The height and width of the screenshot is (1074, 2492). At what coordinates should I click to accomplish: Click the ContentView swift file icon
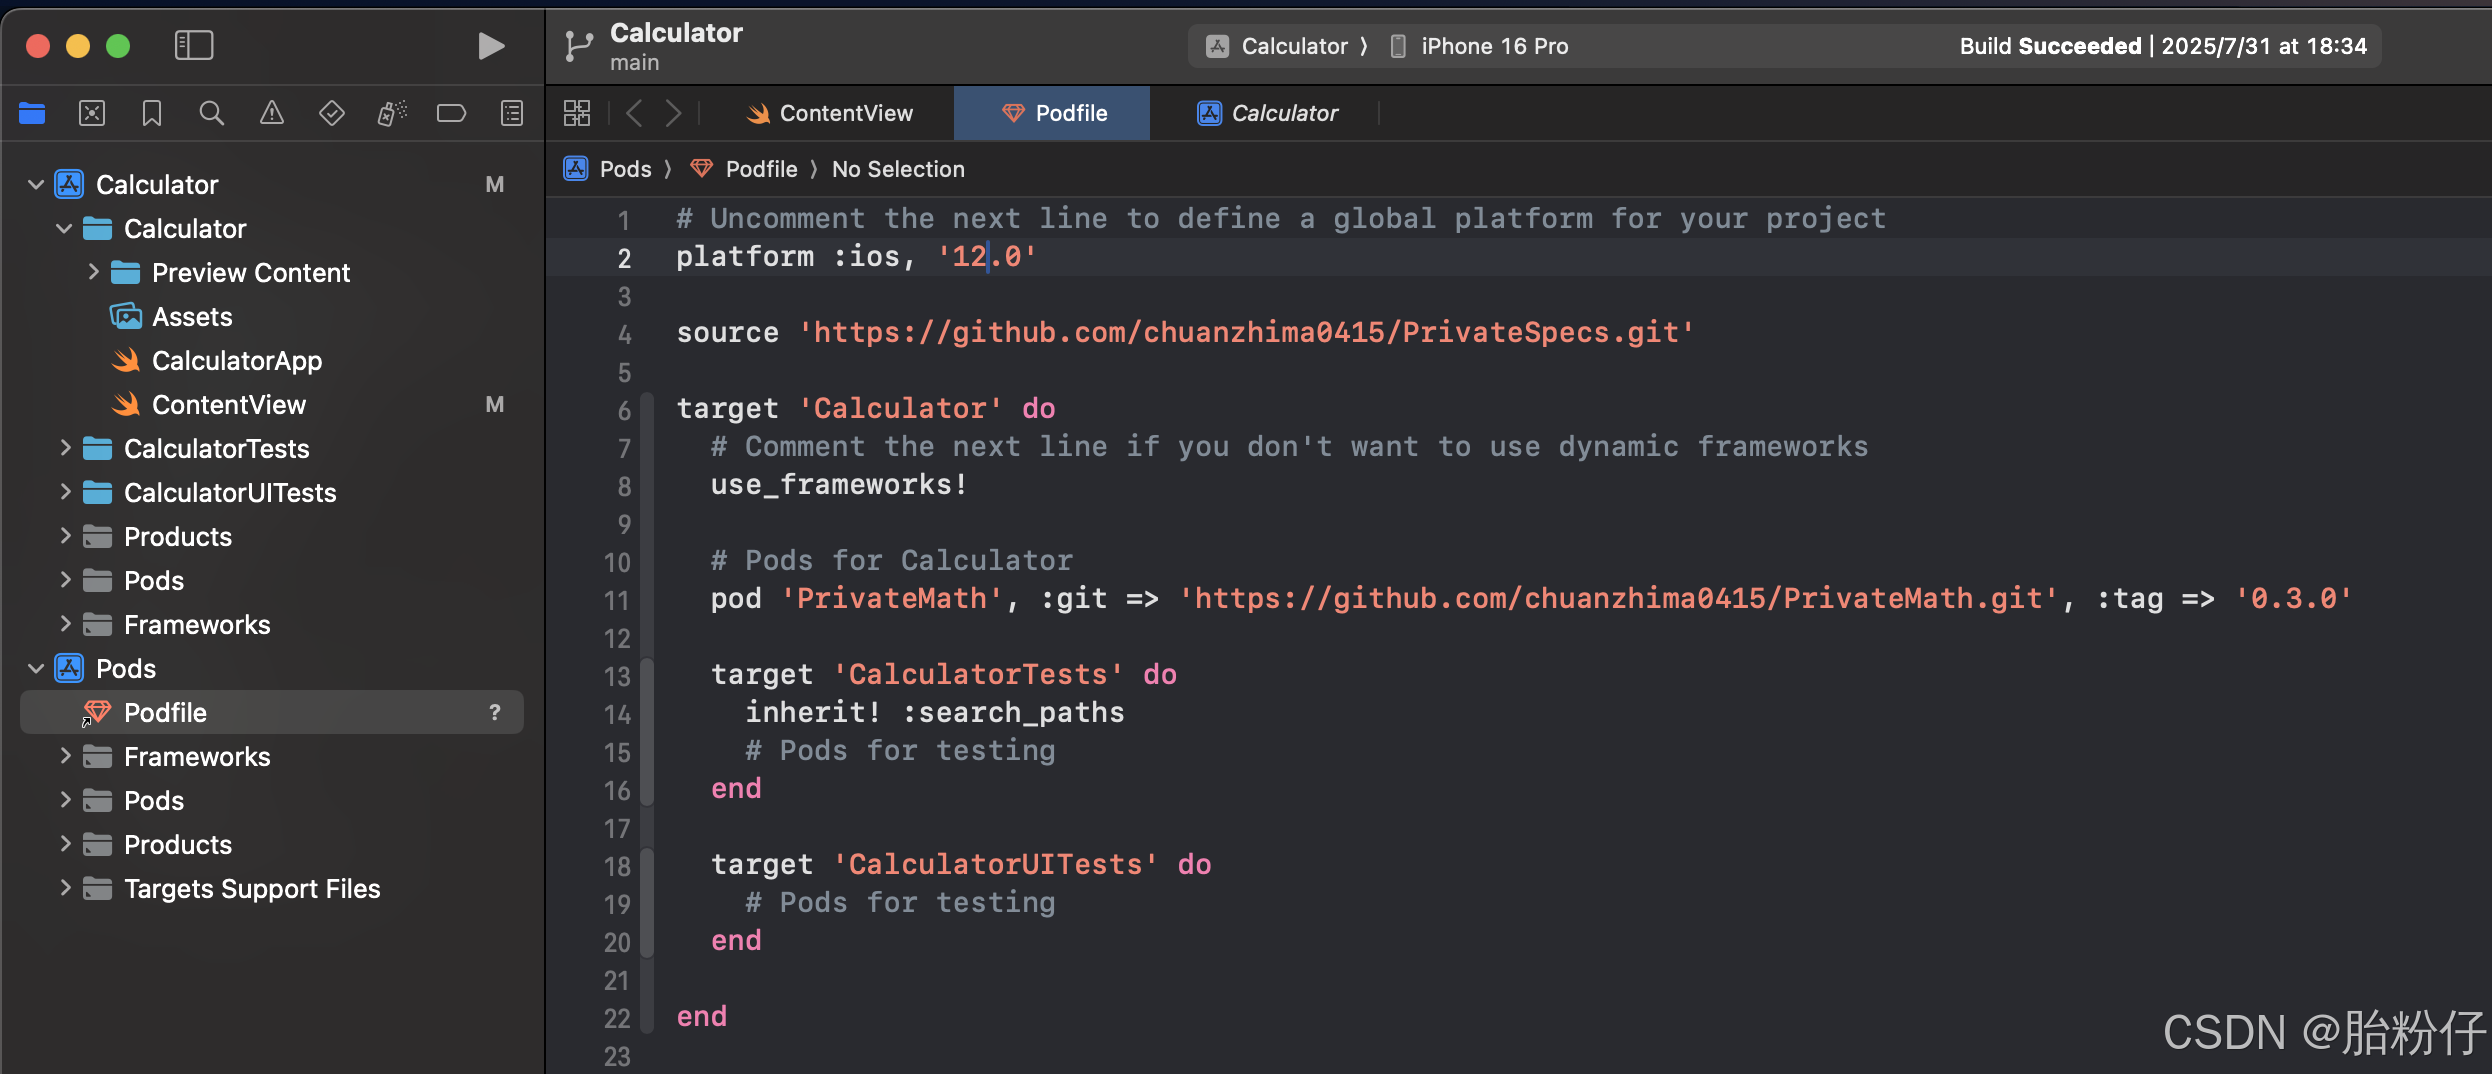coord(126,404)
